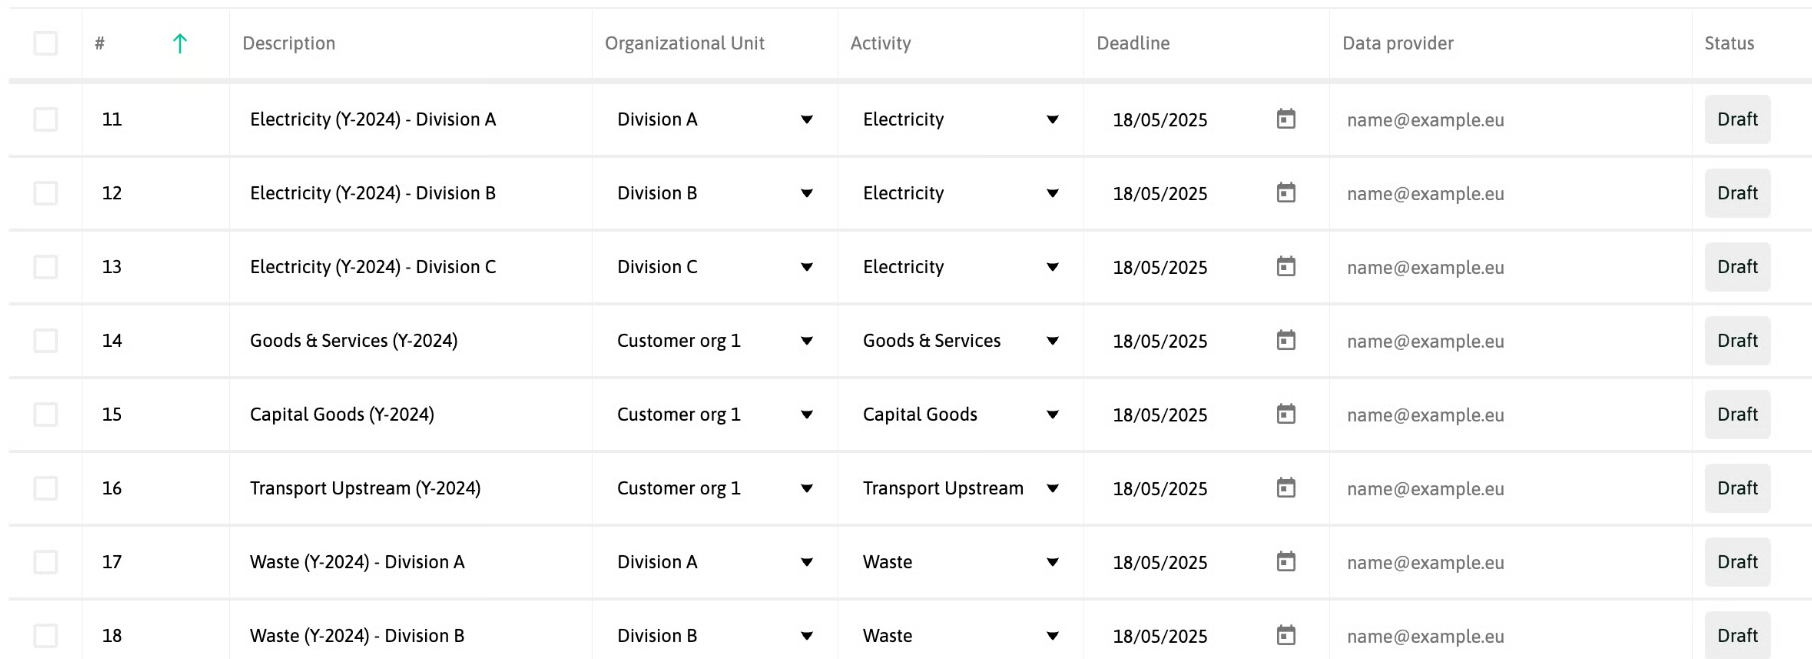
Task: Check the box for row 17
Action: coord(45,562)
